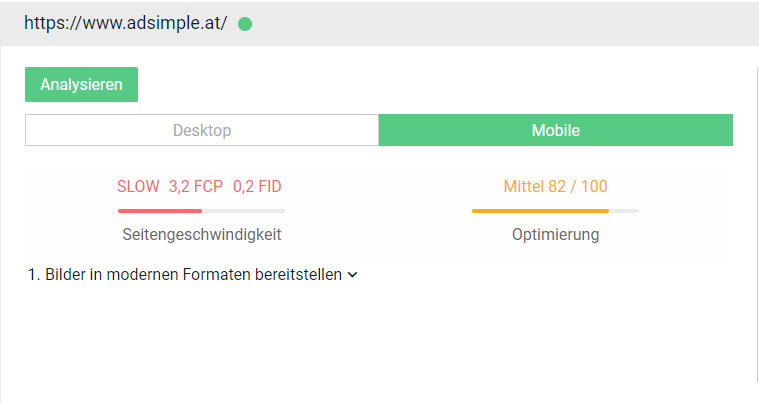Click the red SLOW speed label
Image resolution: width=759 pixels, height=402 pixels.
138,186
